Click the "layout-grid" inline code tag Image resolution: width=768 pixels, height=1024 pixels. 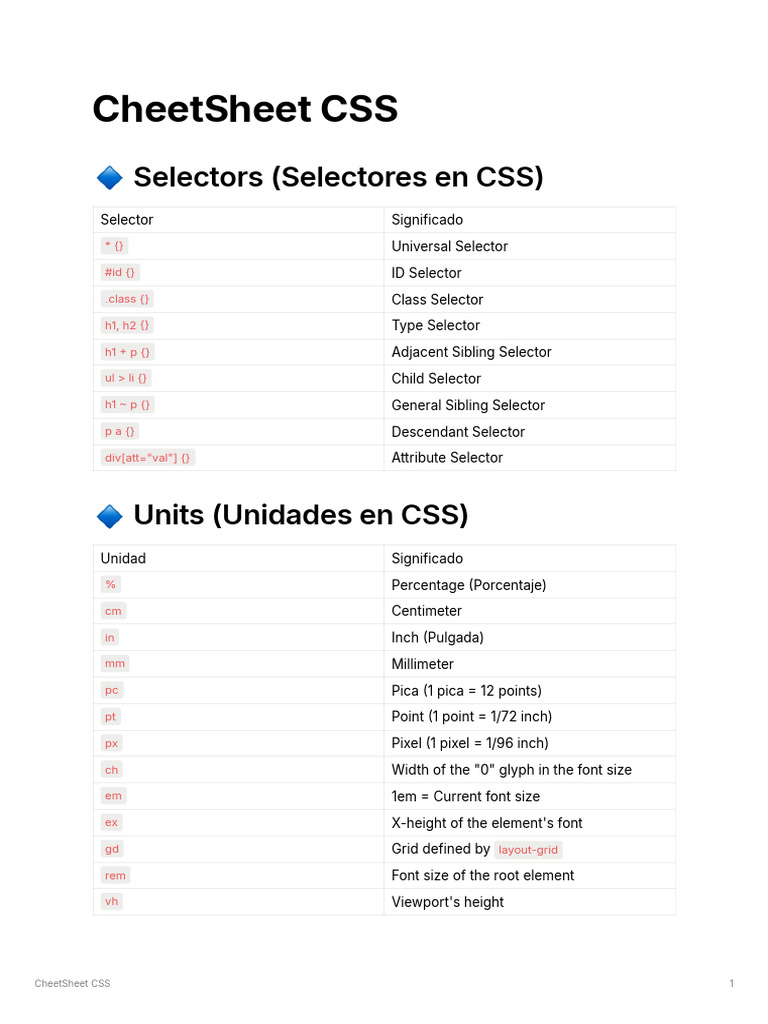click(x=529, y=850)
